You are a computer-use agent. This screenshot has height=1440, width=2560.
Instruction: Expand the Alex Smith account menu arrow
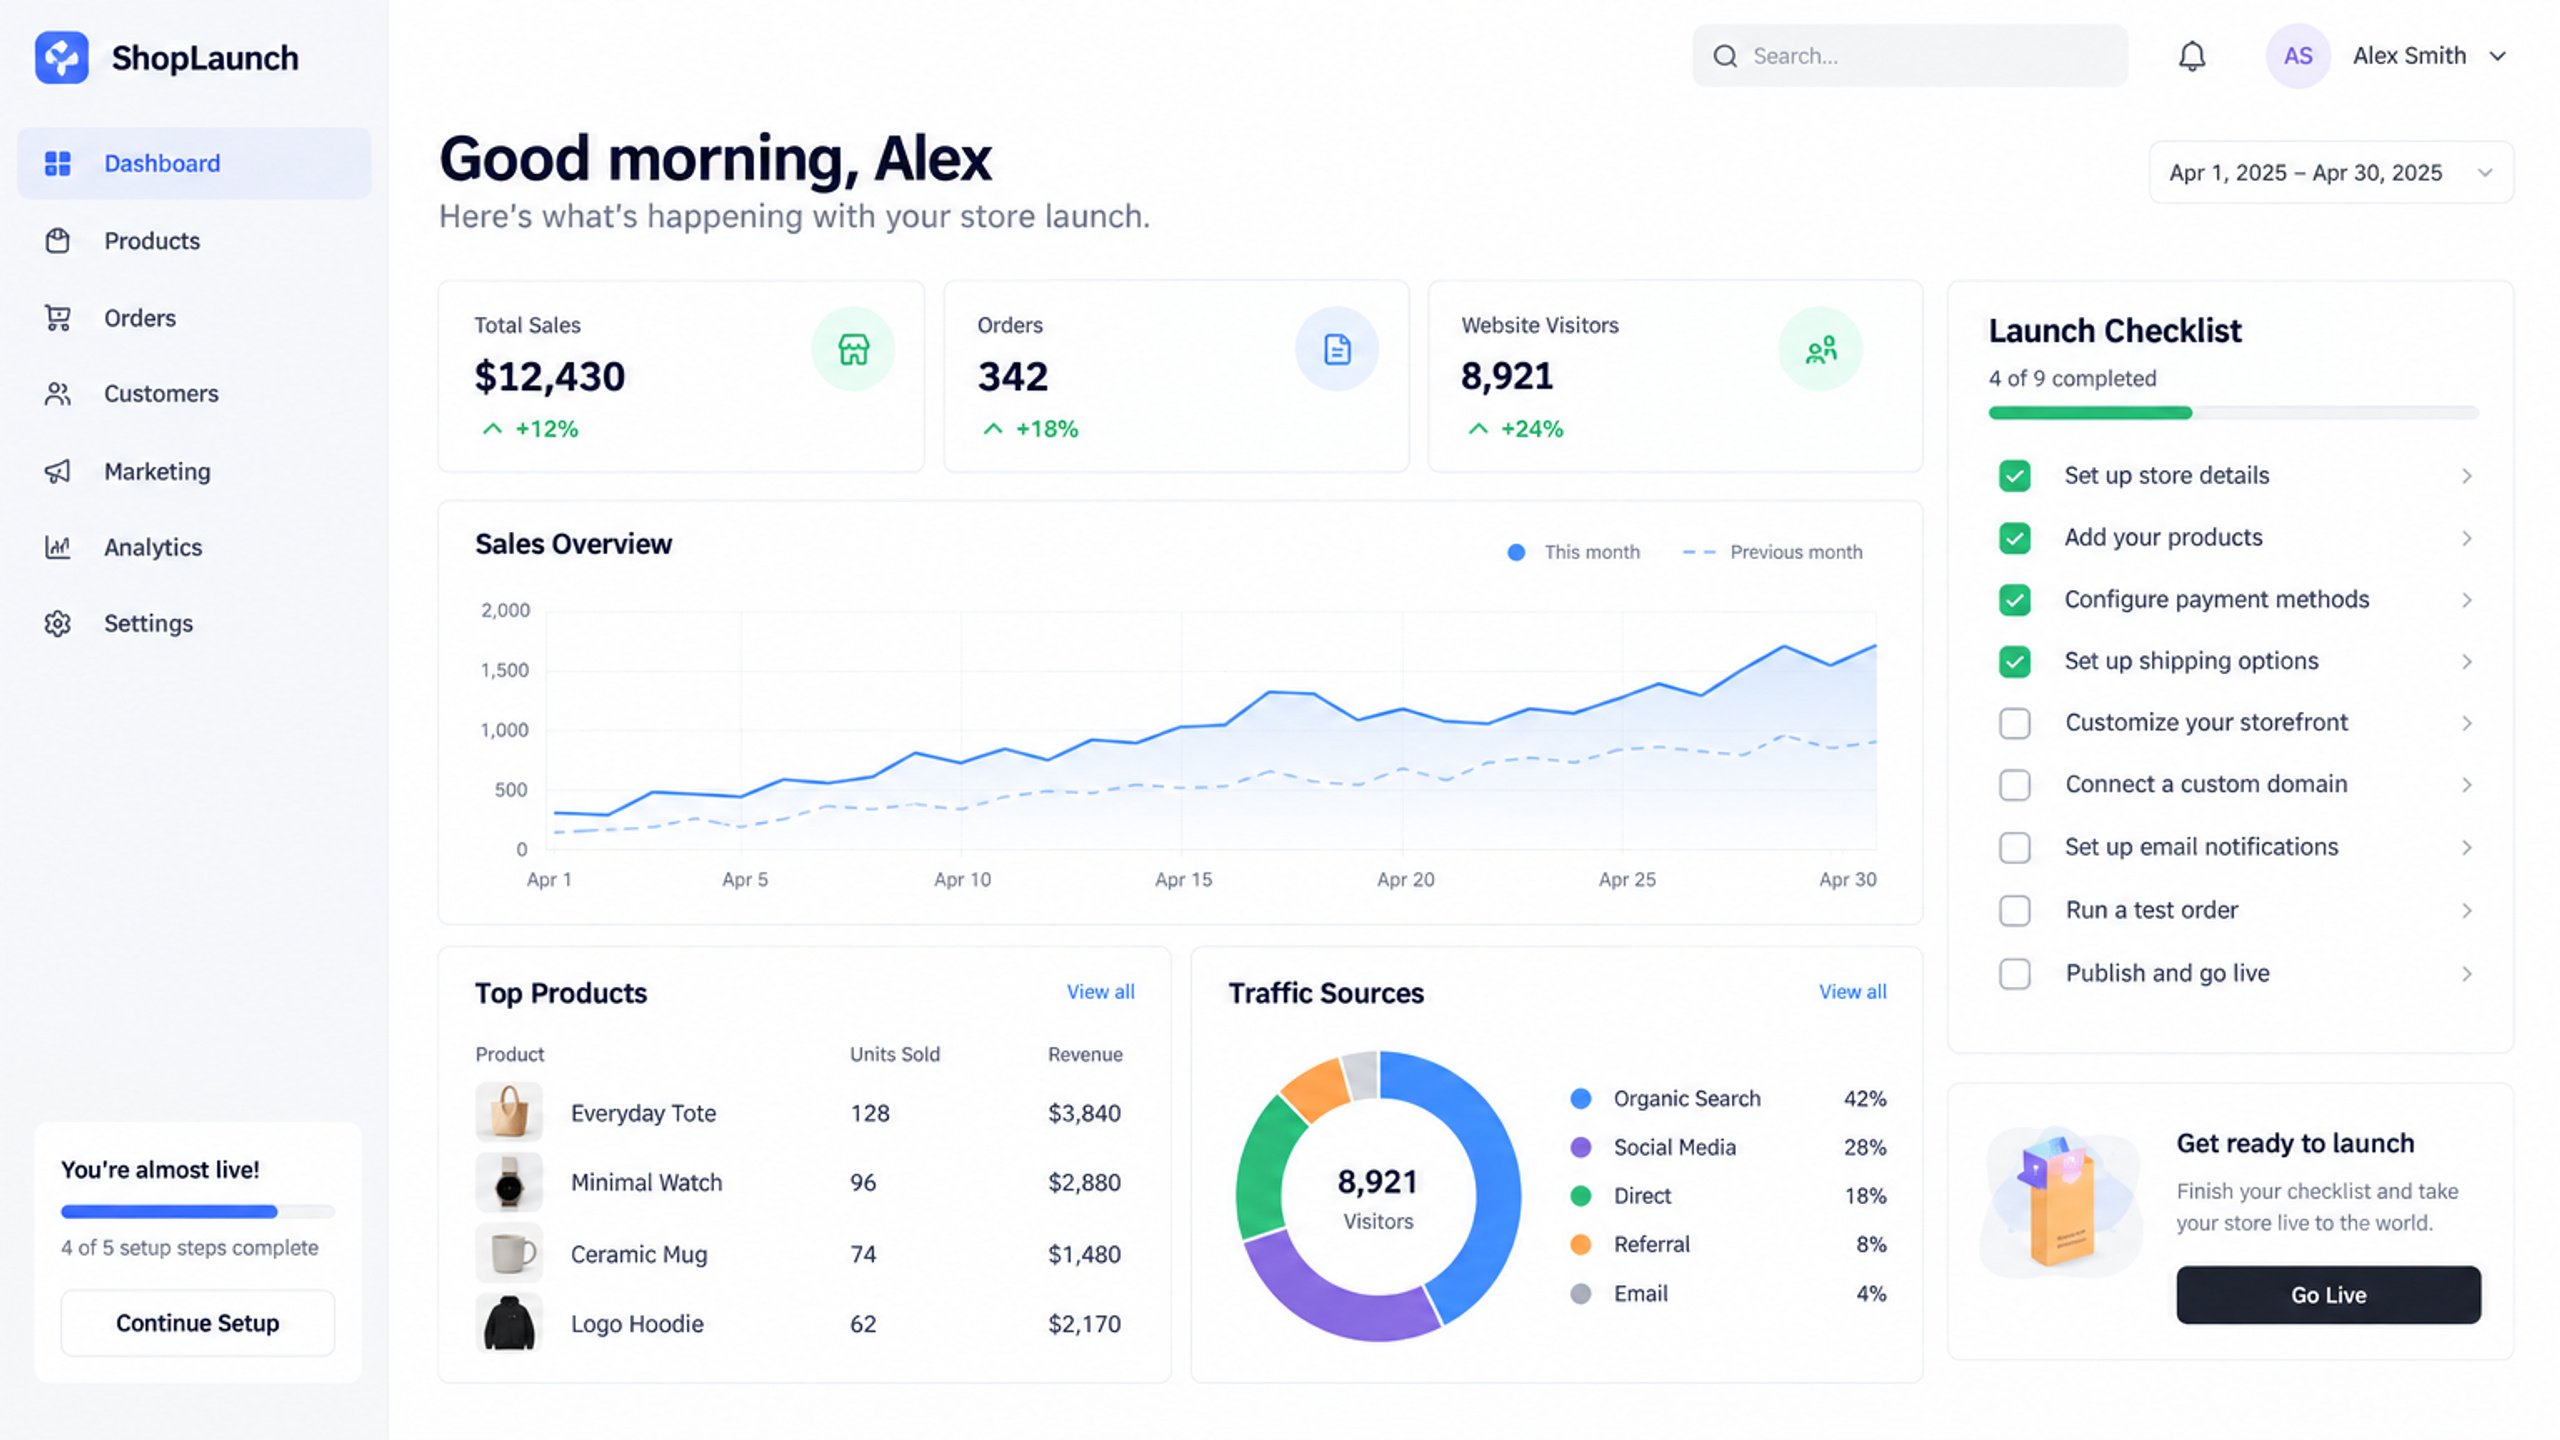[x=2498, y=56]
